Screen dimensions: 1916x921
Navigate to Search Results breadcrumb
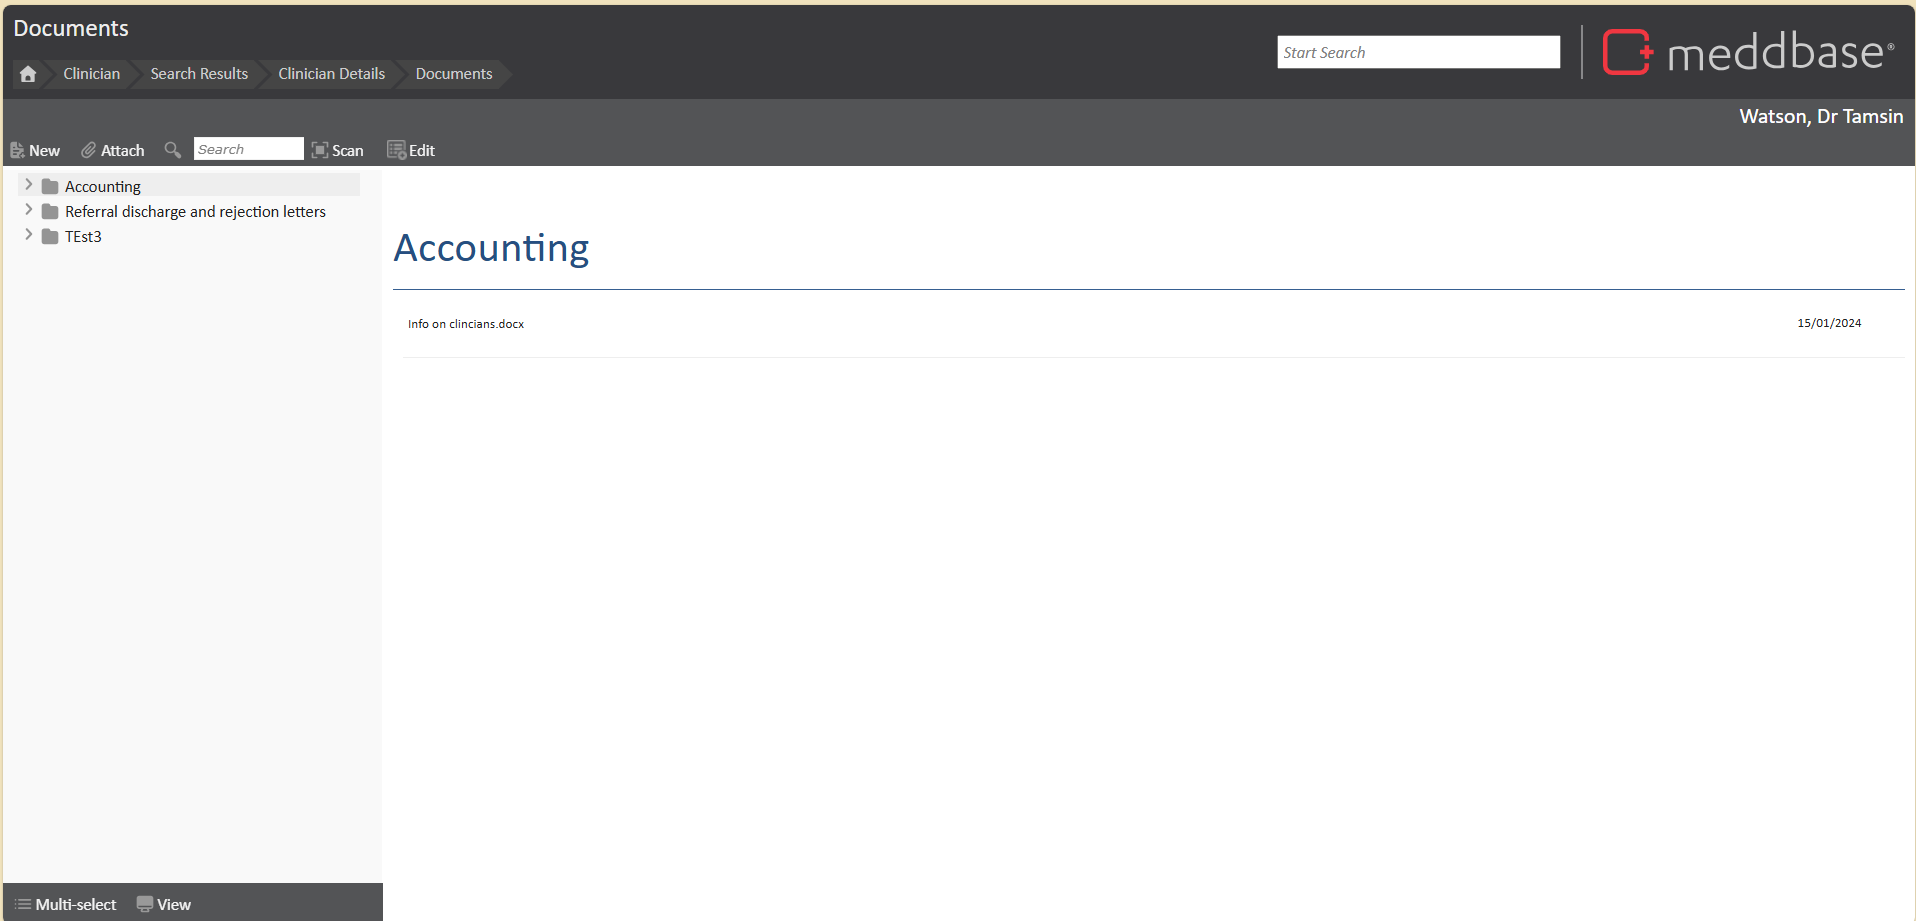pyautogui.click(x=199, y=74)
